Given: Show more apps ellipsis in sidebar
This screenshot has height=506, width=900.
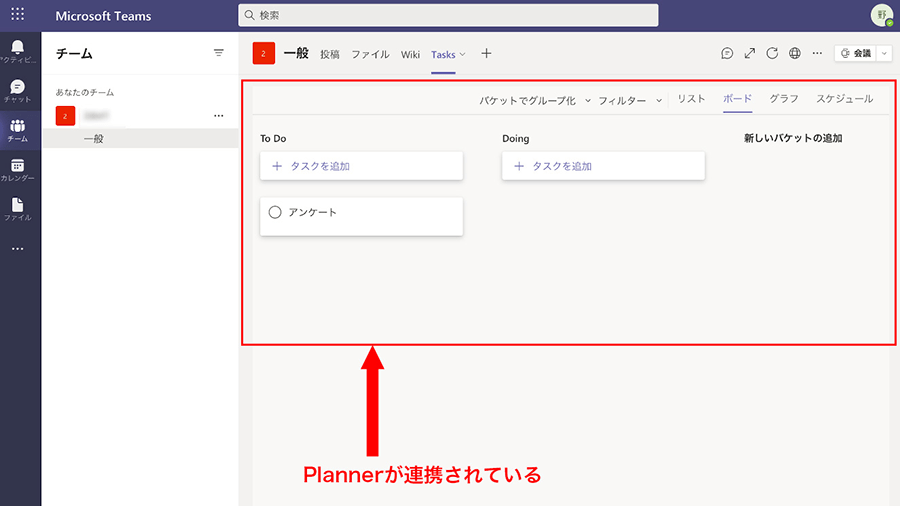Looking at the screenshot, I should point(18,249).
